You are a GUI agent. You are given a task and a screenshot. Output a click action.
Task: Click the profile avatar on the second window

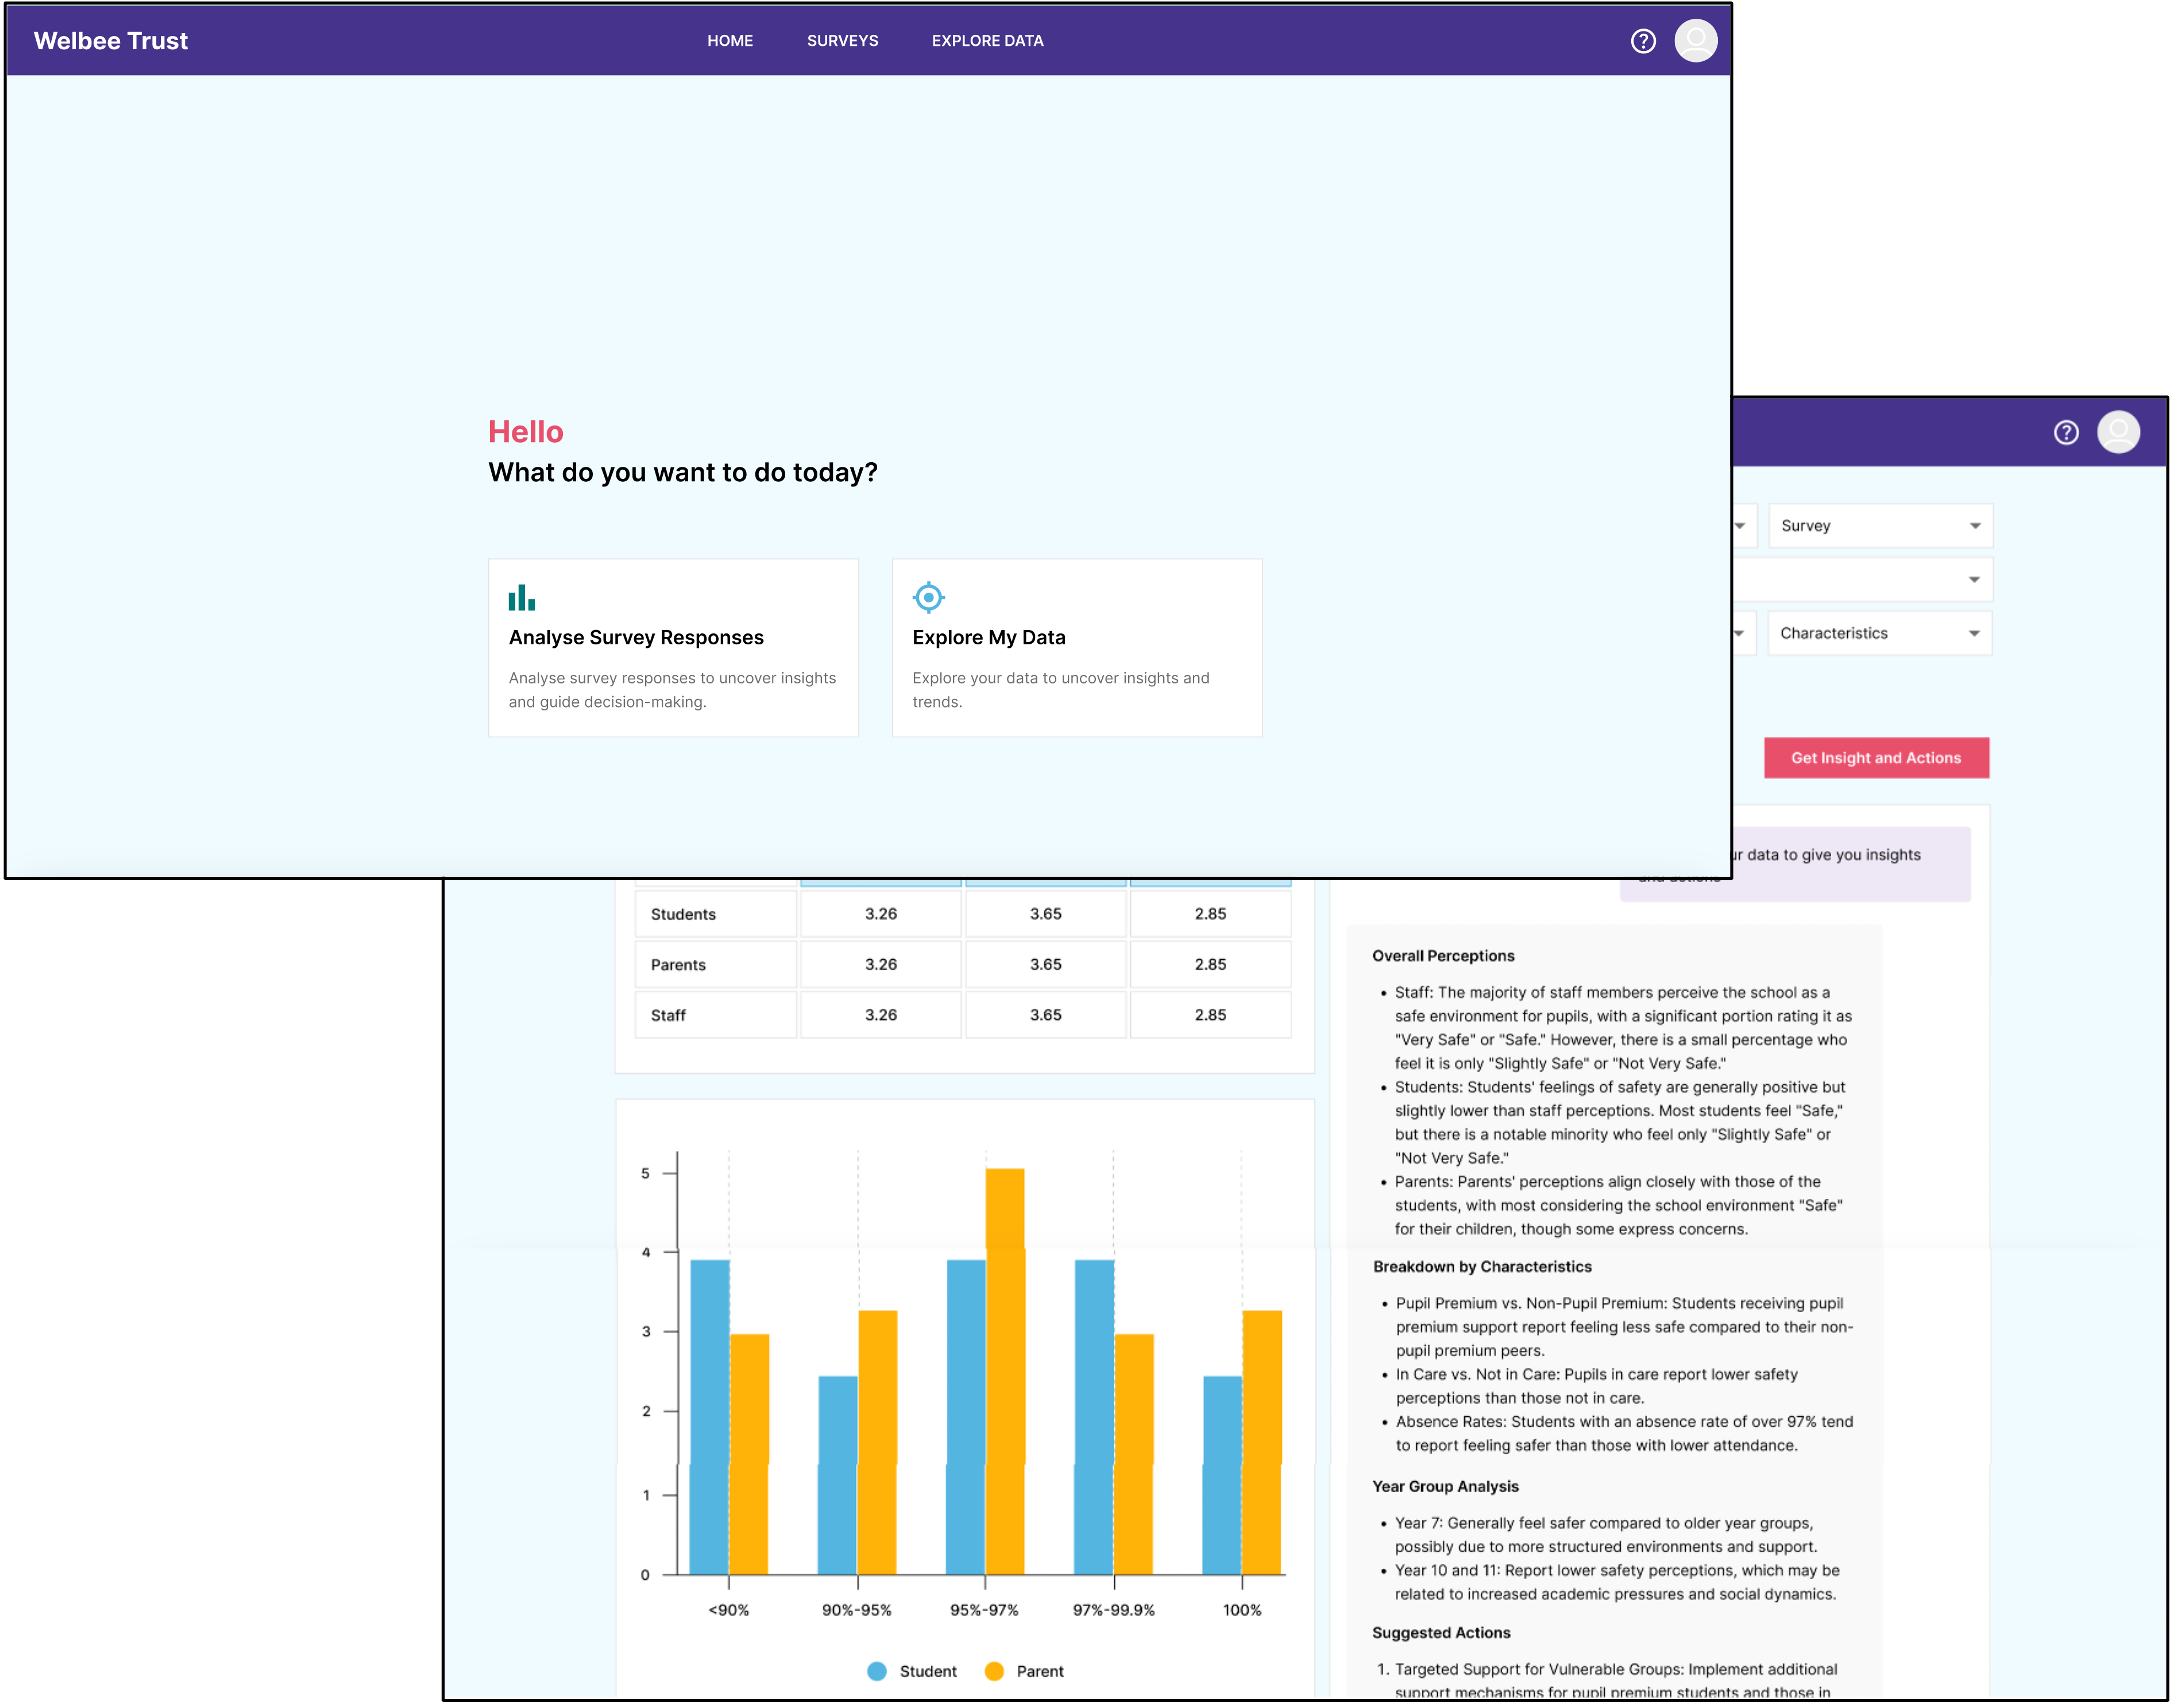pyautogui.click(x=2119, y=432)
